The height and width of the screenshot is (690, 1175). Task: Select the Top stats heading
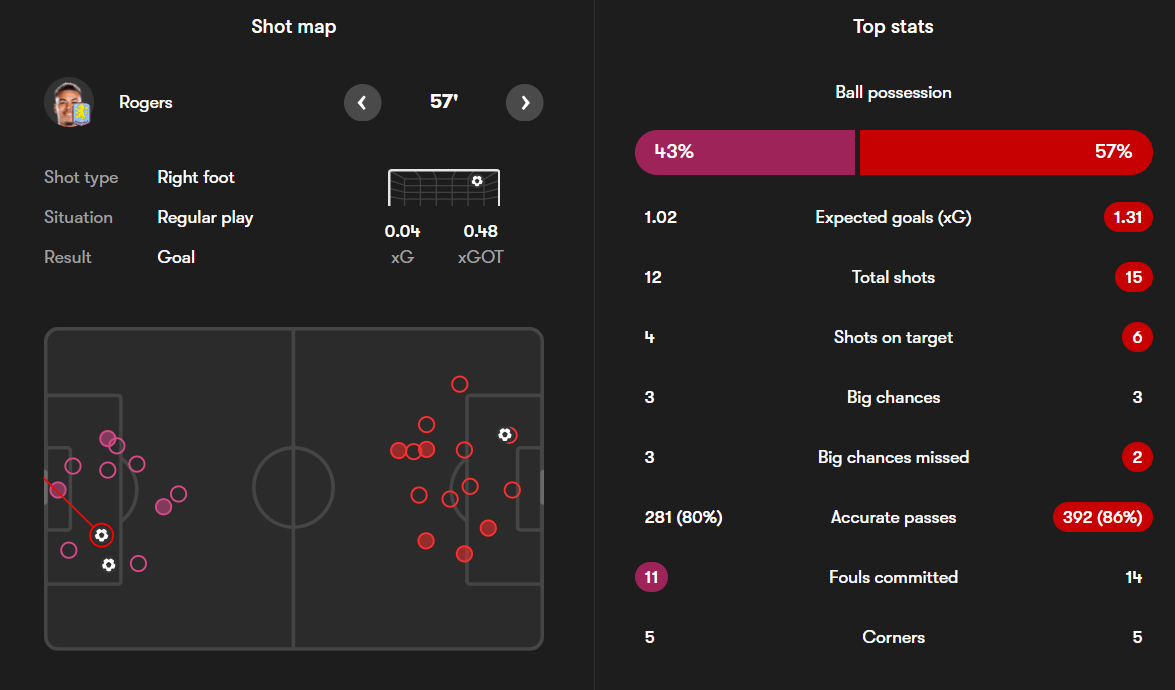893,27
